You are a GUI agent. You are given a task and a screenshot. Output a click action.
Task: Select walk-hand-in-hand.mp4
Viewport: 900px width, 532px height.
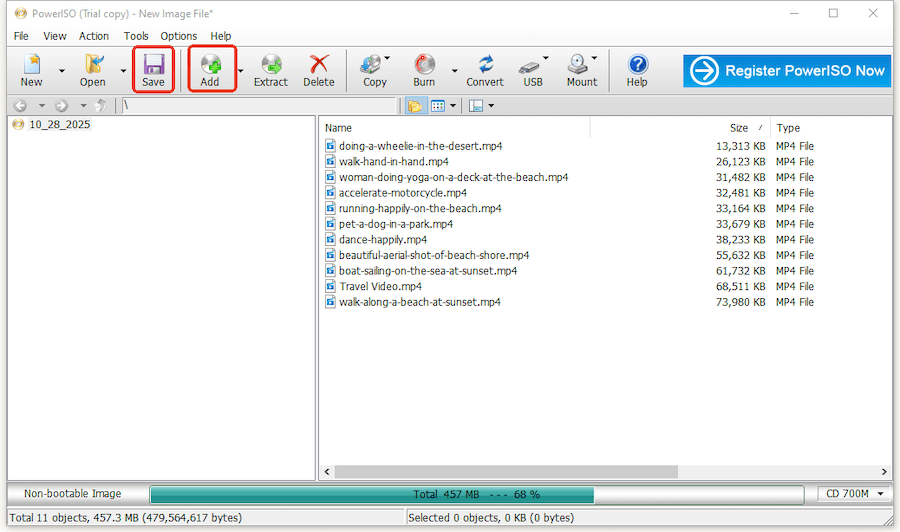(394, 161)
